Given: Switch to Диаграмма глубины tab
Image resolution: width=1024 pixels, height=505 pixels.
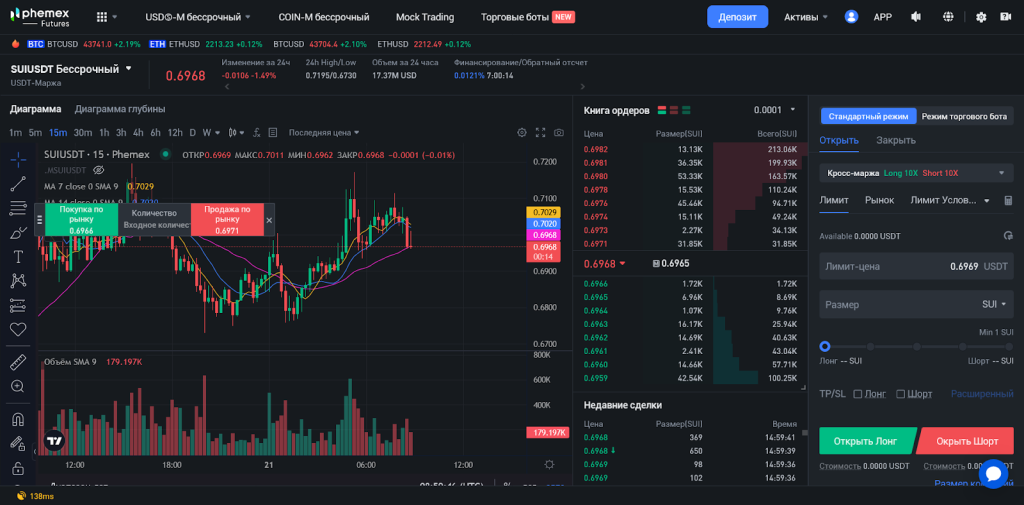Looking at the screenshot, I should 120,109.
